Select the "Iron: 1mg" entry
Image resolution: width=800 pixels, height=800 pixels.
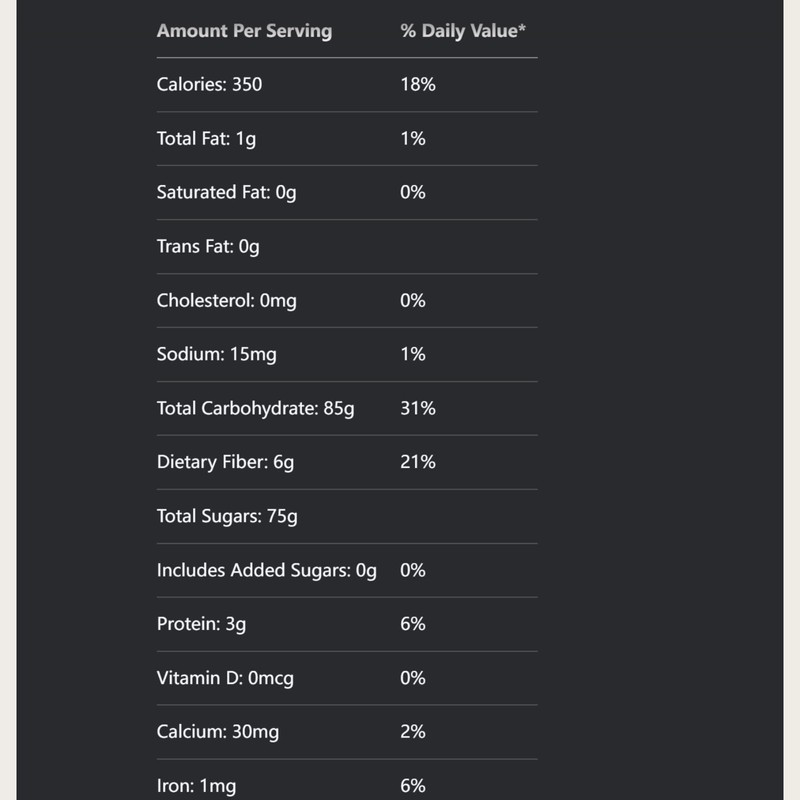coord(196,786)
